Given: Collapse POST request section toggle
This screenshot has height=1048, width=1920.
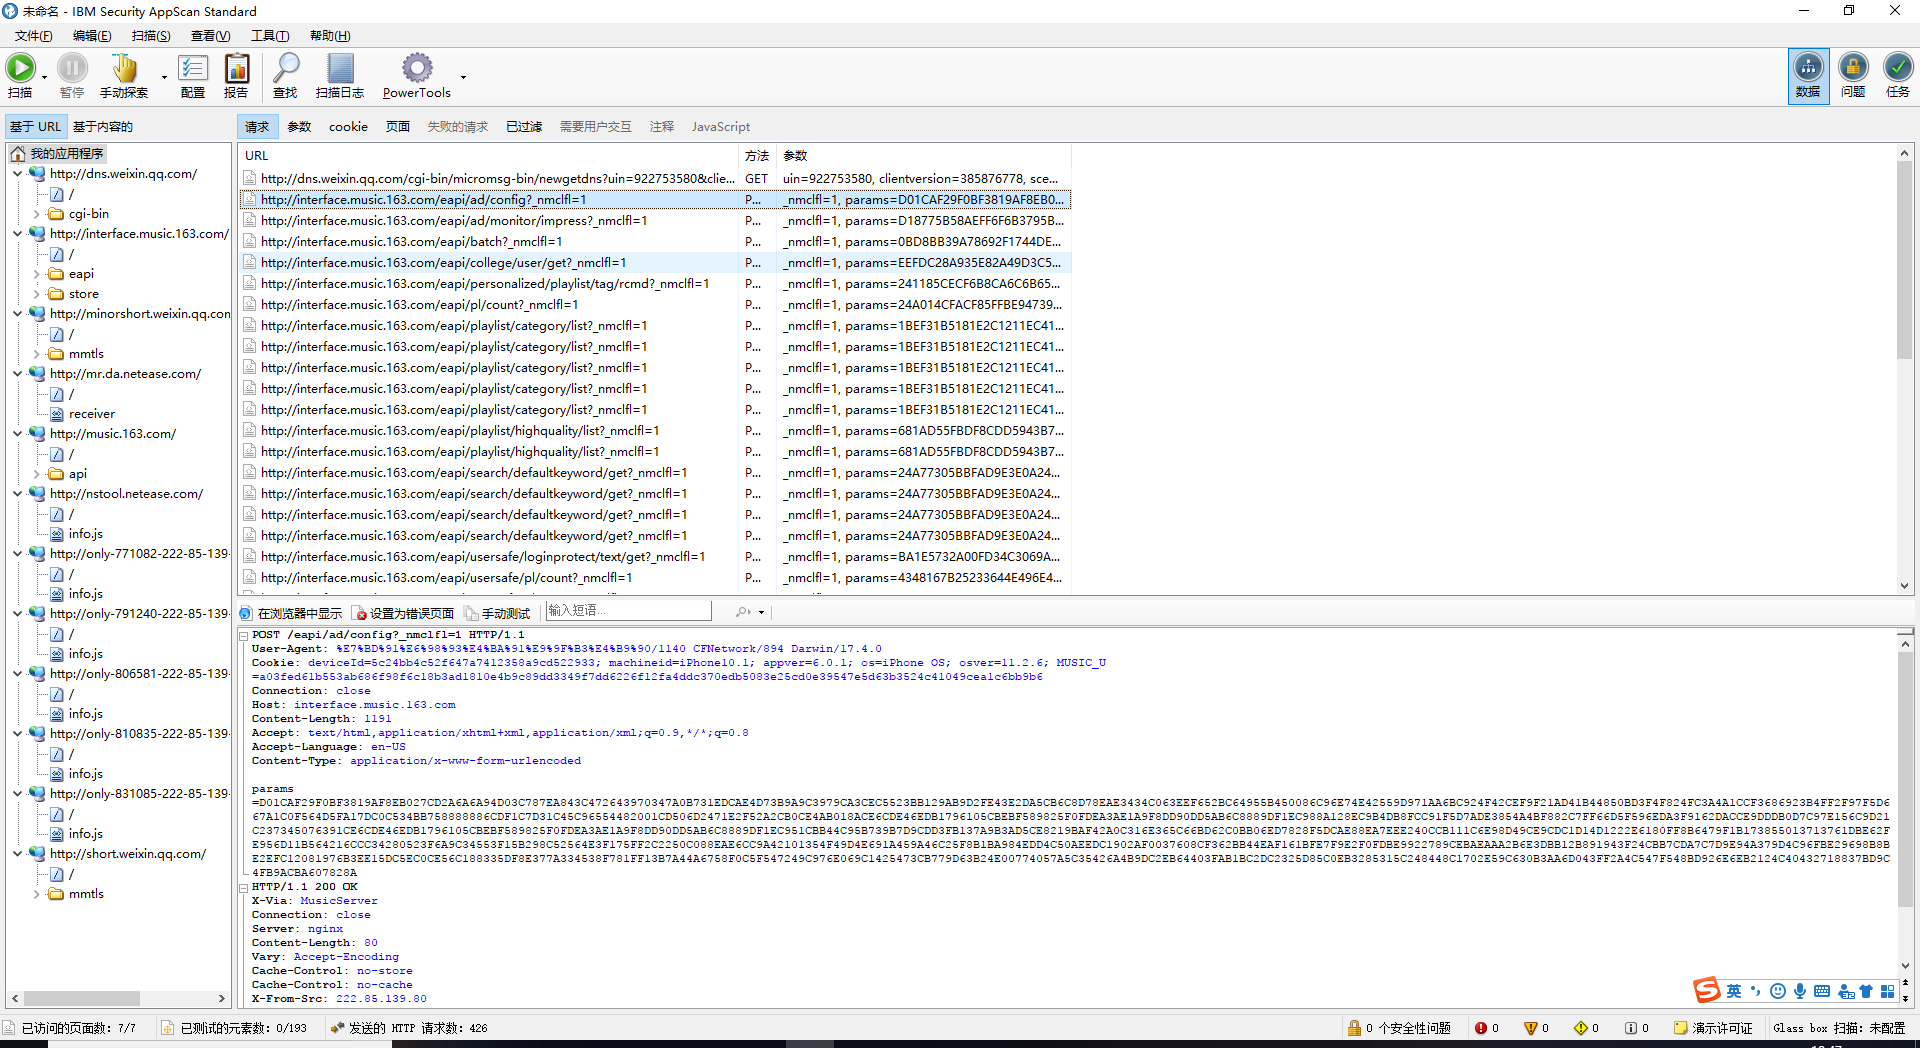Looking at the screenshot, I should [244, 635].
